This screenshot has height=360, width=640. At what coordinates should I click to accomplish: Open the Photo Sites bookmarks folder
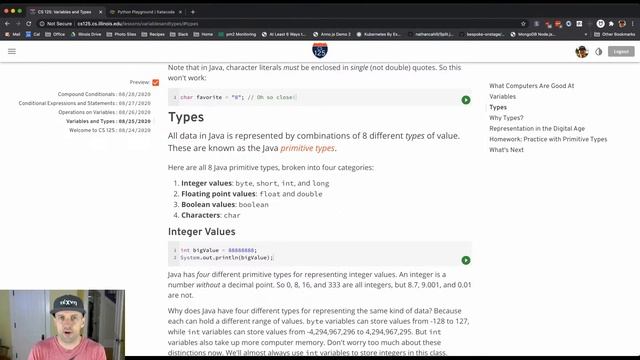[121, 34]
